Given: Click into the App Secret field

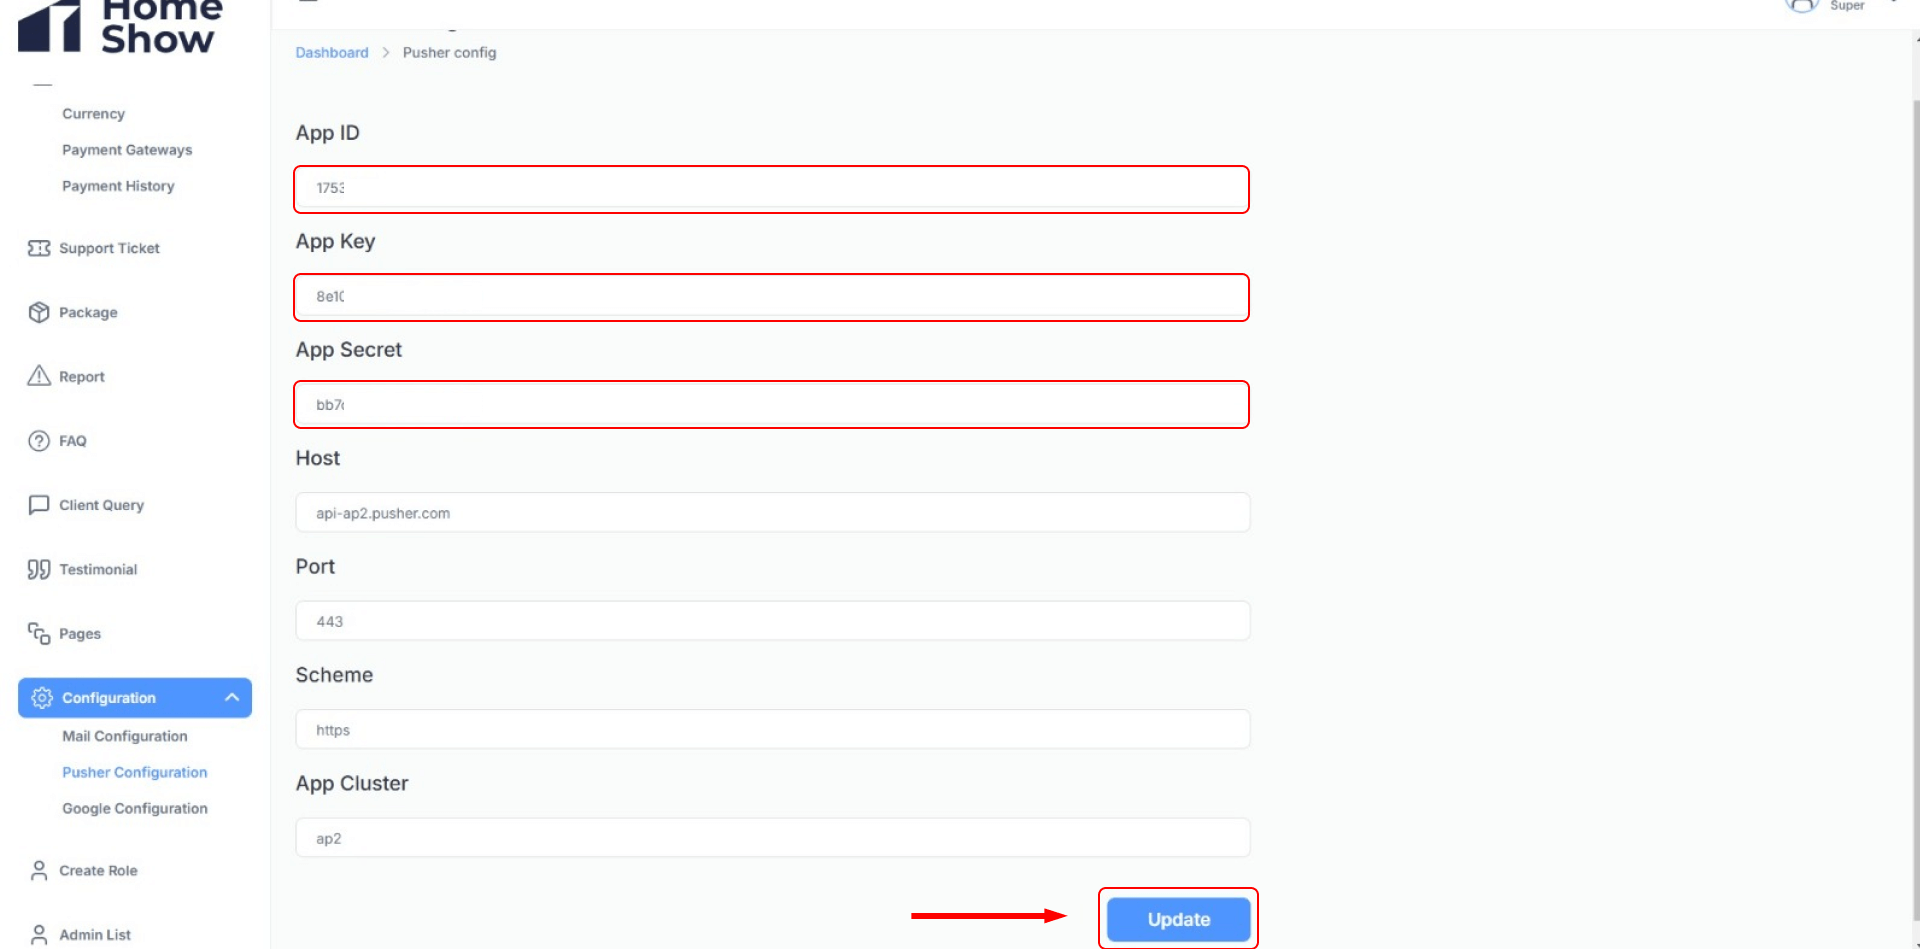Looking at the screenshot, I should tap(771, 405).
